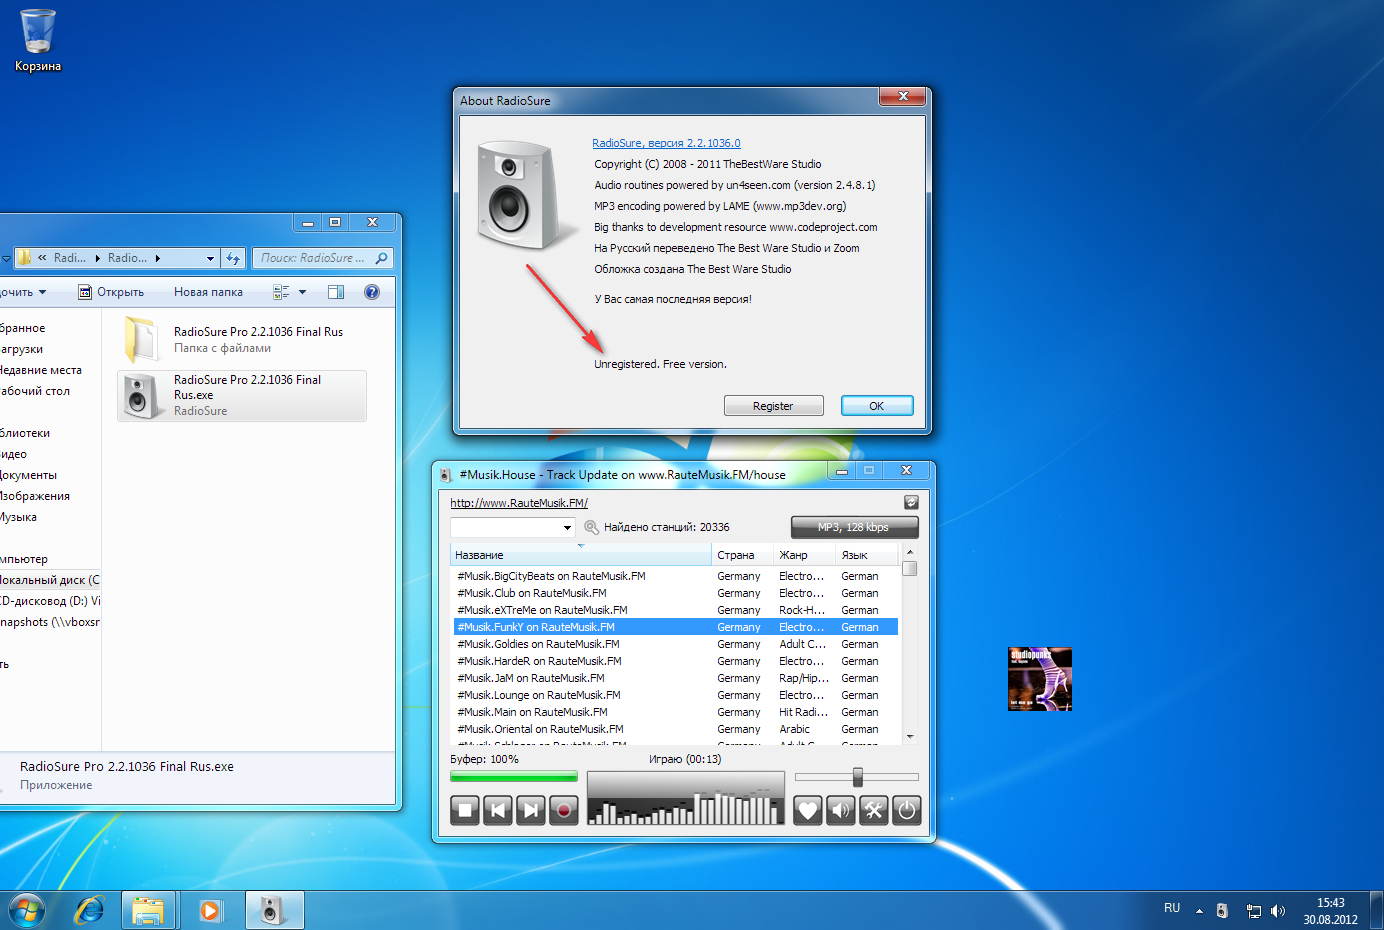Click the magnifier icon beside station count
The image size is (1384, 930).
tap(591, 527)
